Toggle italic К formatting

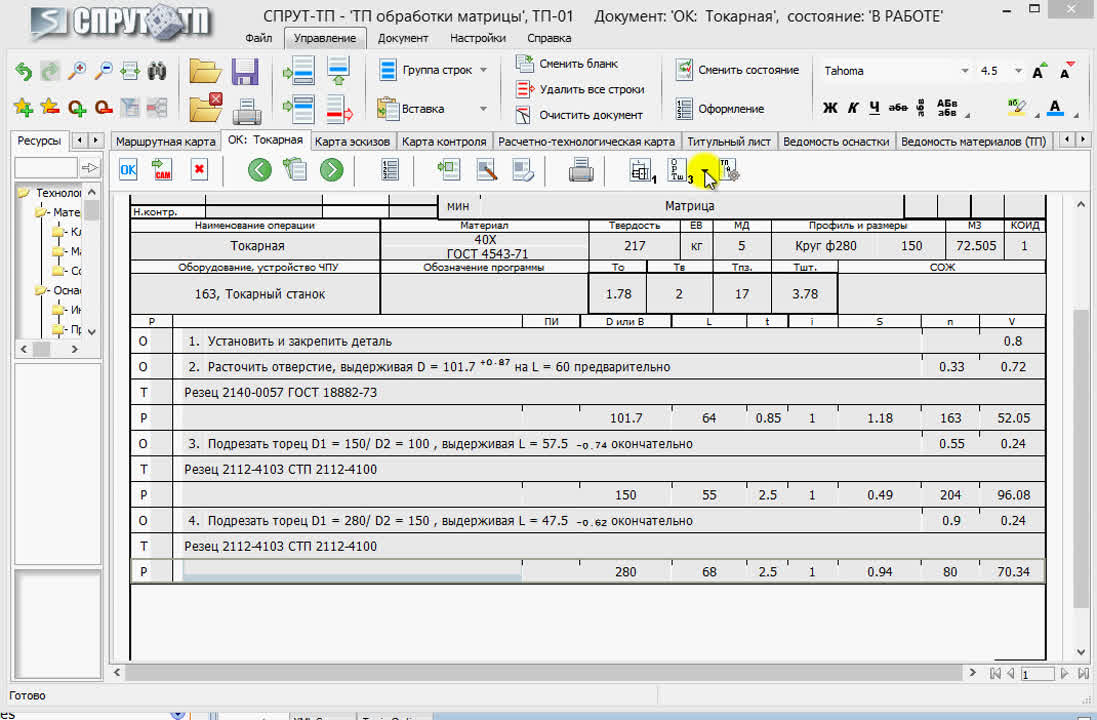(x=853, y=108)
